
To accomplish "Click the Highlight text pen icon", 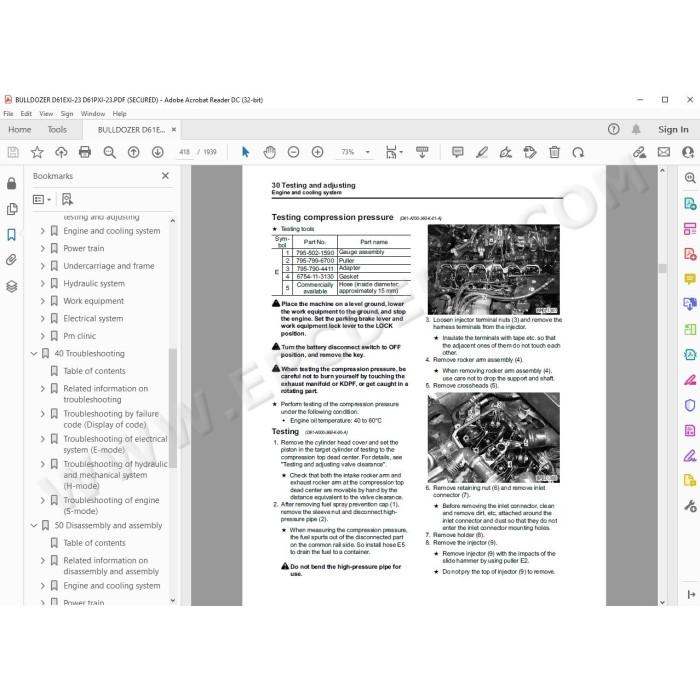I will [481, 152].
